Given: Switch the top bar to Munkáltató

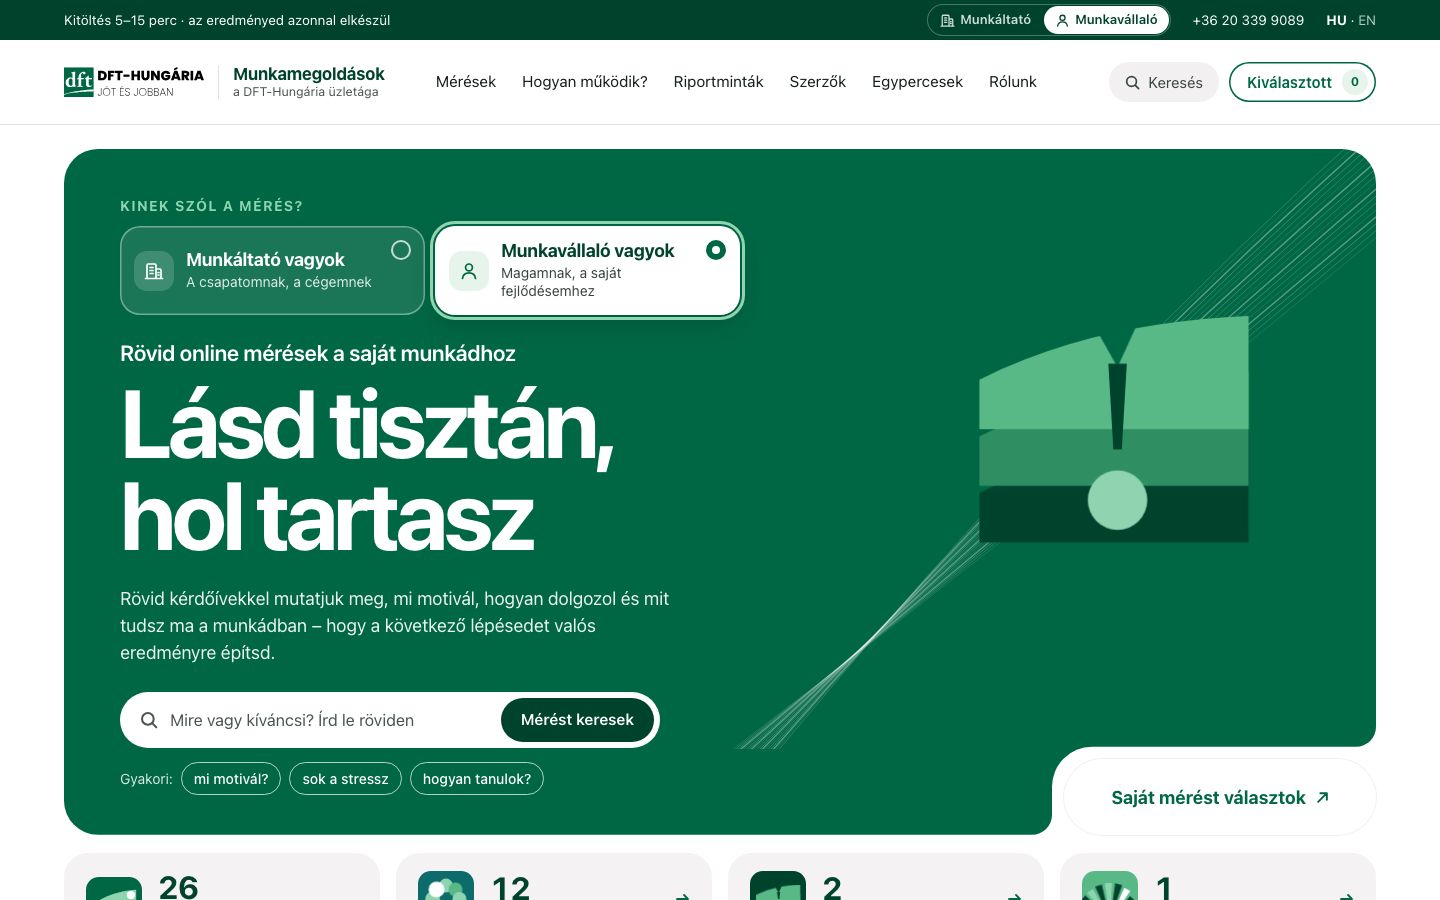Looking at the screenshot, I should 986,20.
